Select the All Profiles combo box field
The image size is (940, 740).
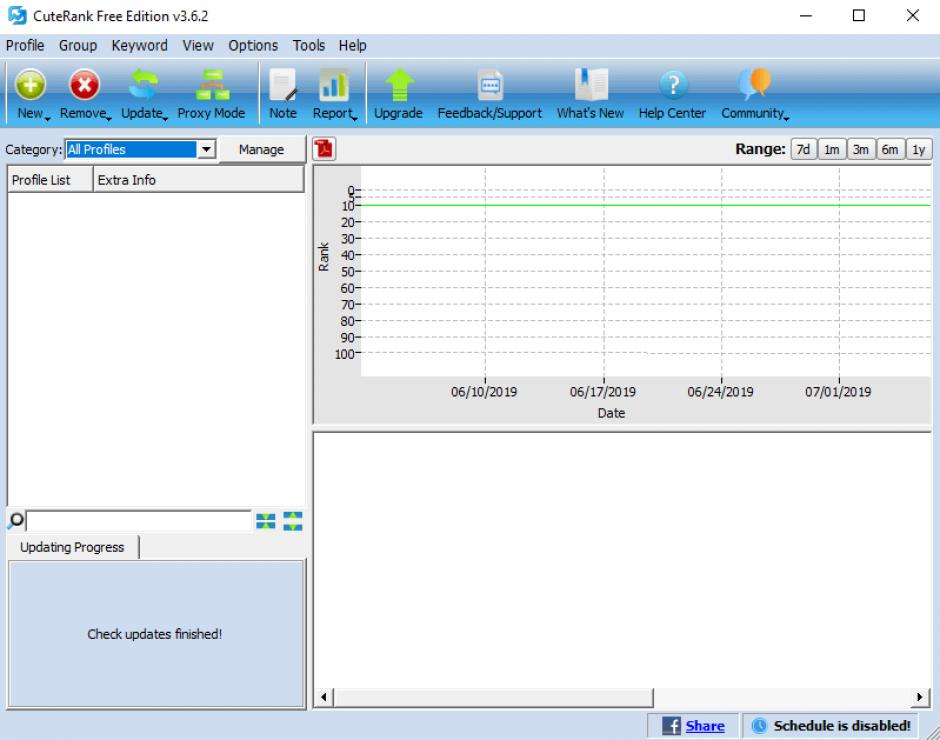(131, 149)
